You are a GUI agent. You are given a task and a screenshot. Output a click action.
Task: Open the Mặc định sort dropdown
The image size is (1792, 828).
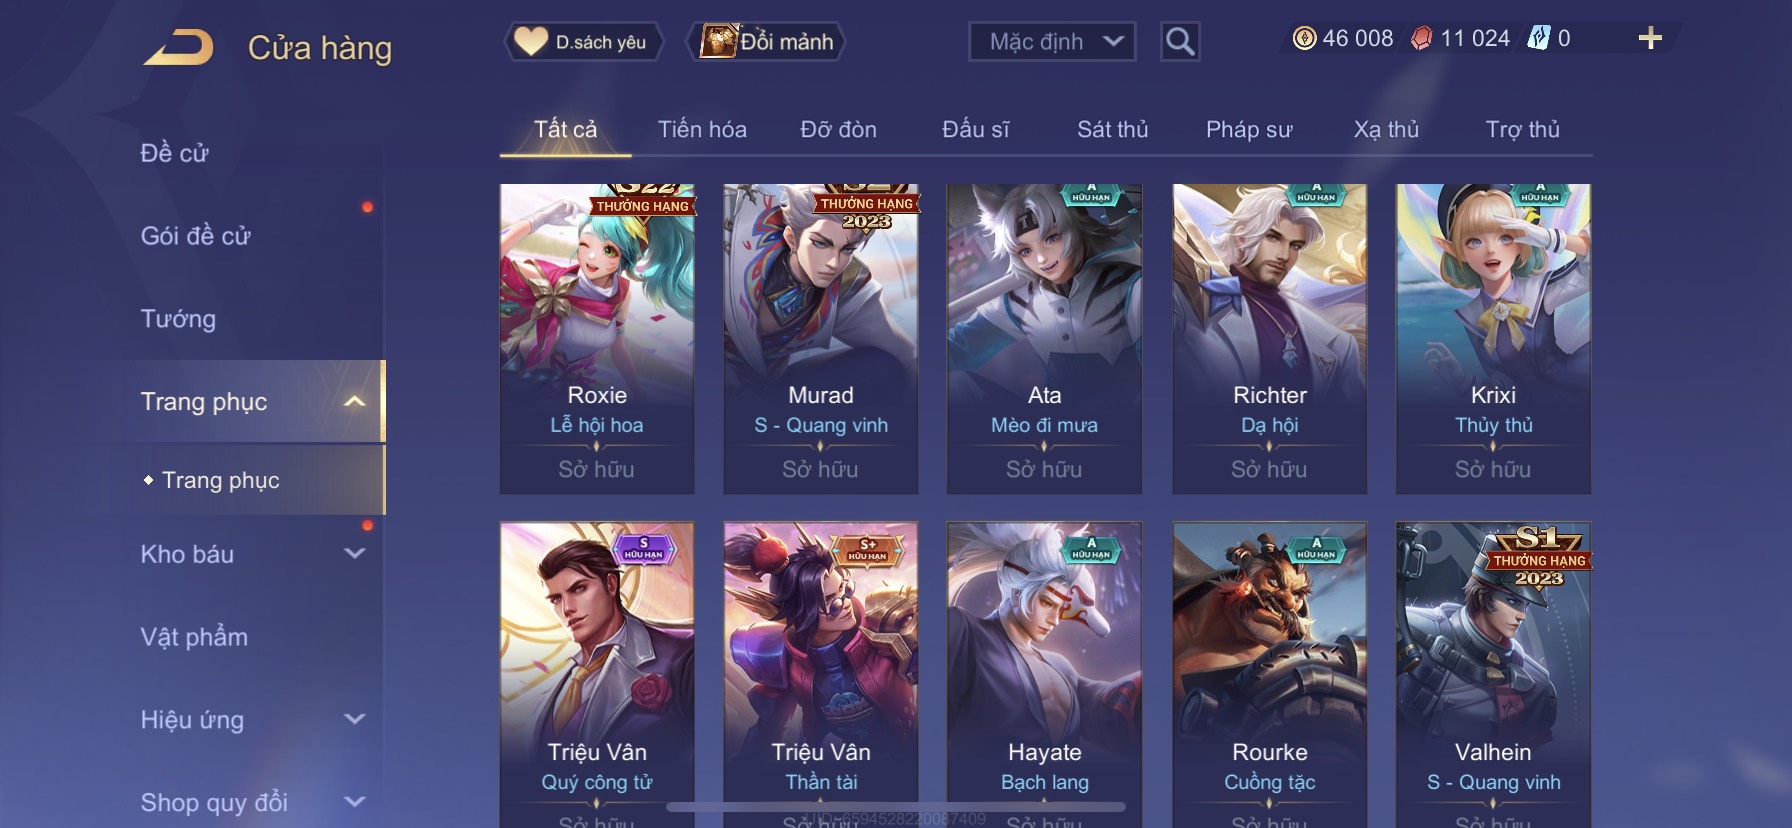point(1052,42)
